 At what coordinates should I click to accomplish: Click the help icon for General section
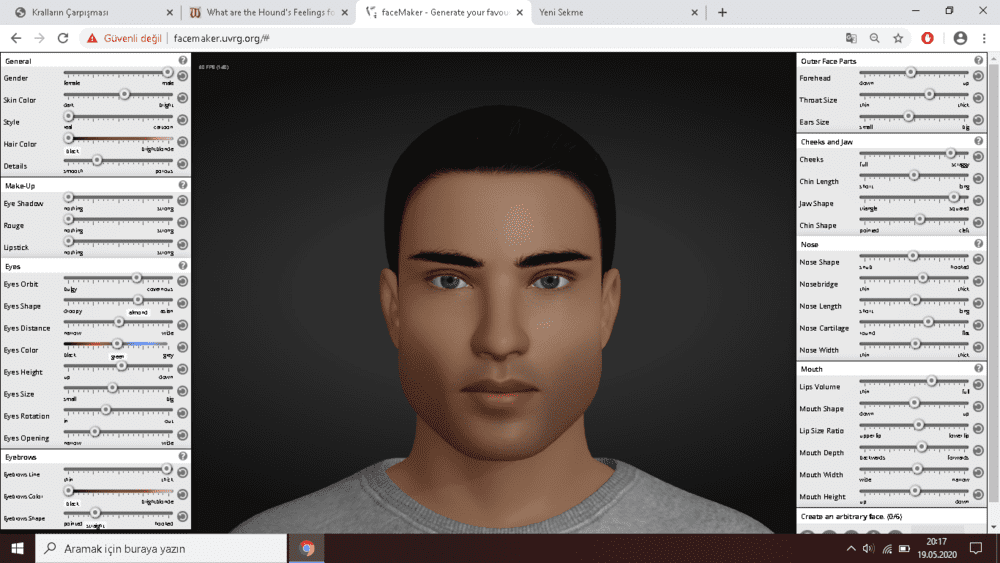[183, 61]
